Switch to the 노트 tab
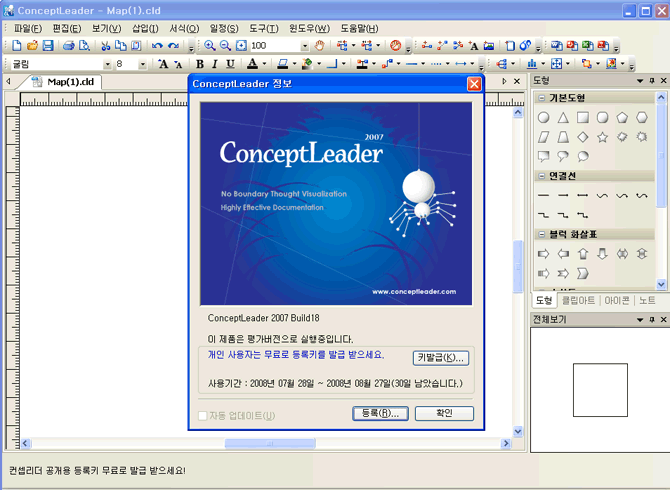The width and height of the screenshot is (670, 490). click(x=647, y=300)
